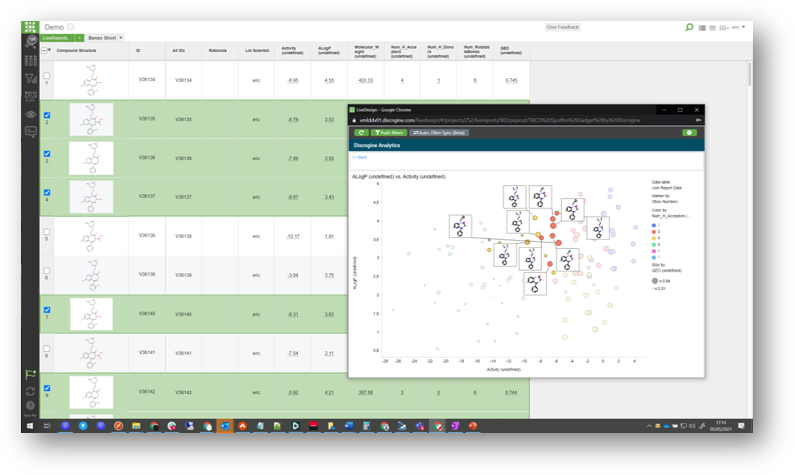Open dropdown arrow next to LiveReports tab
The image size is (795, 475).
click(x=80, y=38)
